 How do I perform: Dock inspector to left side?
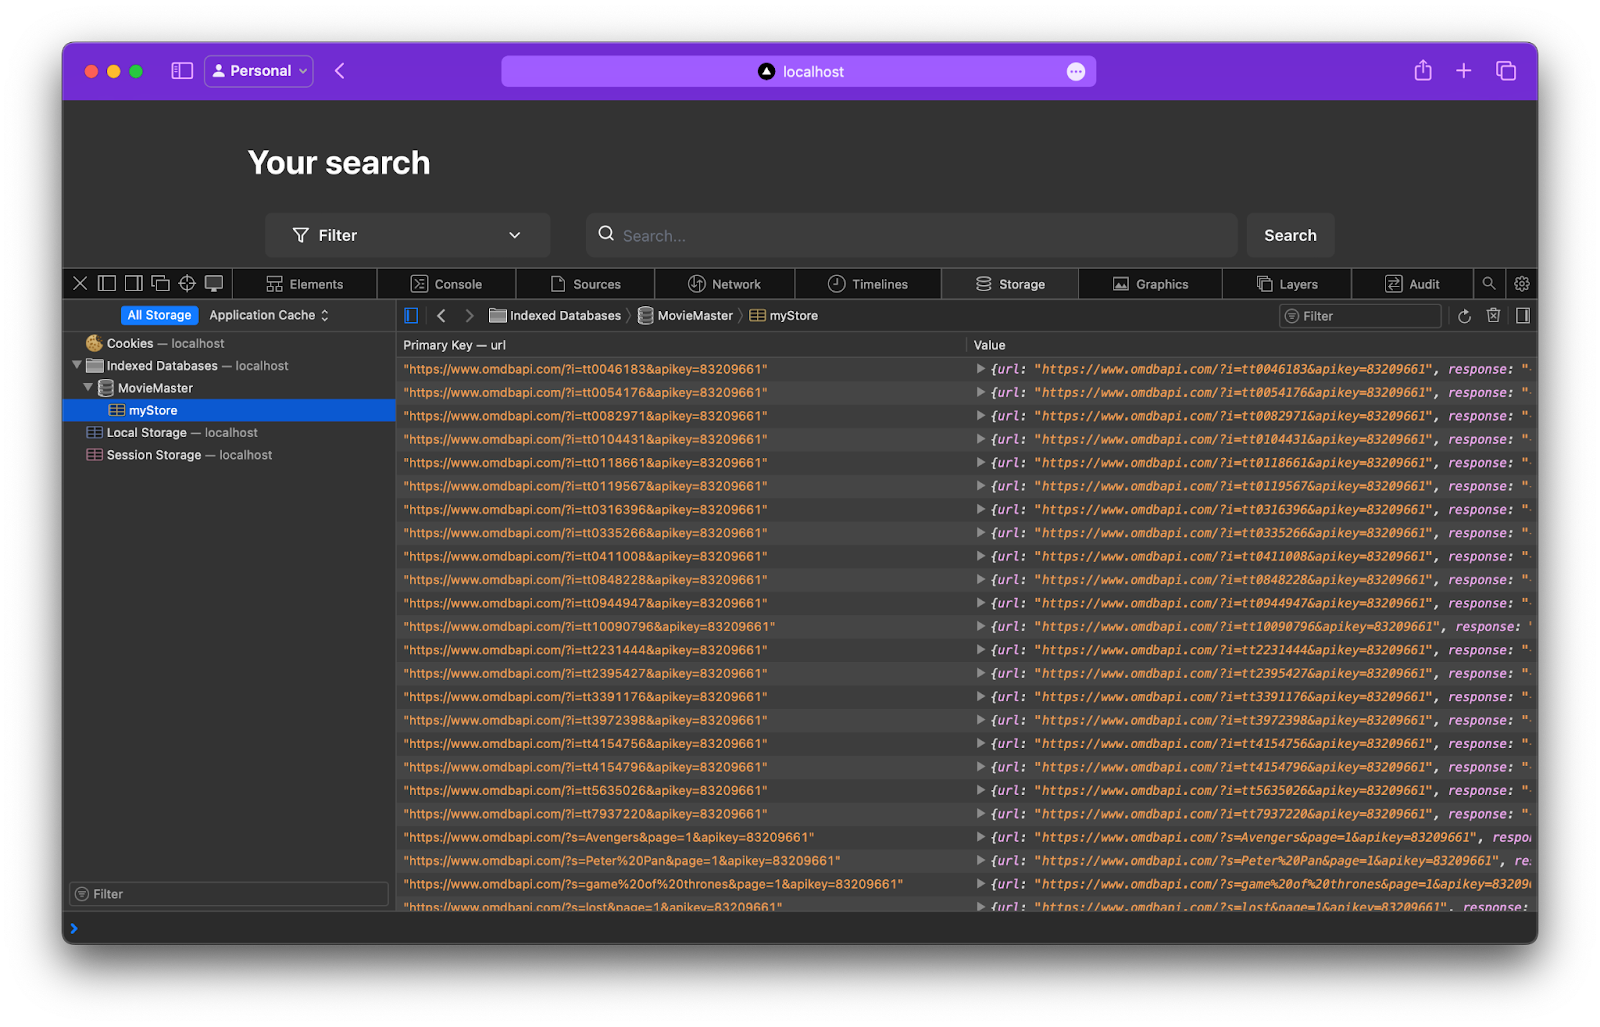[107, 284]
